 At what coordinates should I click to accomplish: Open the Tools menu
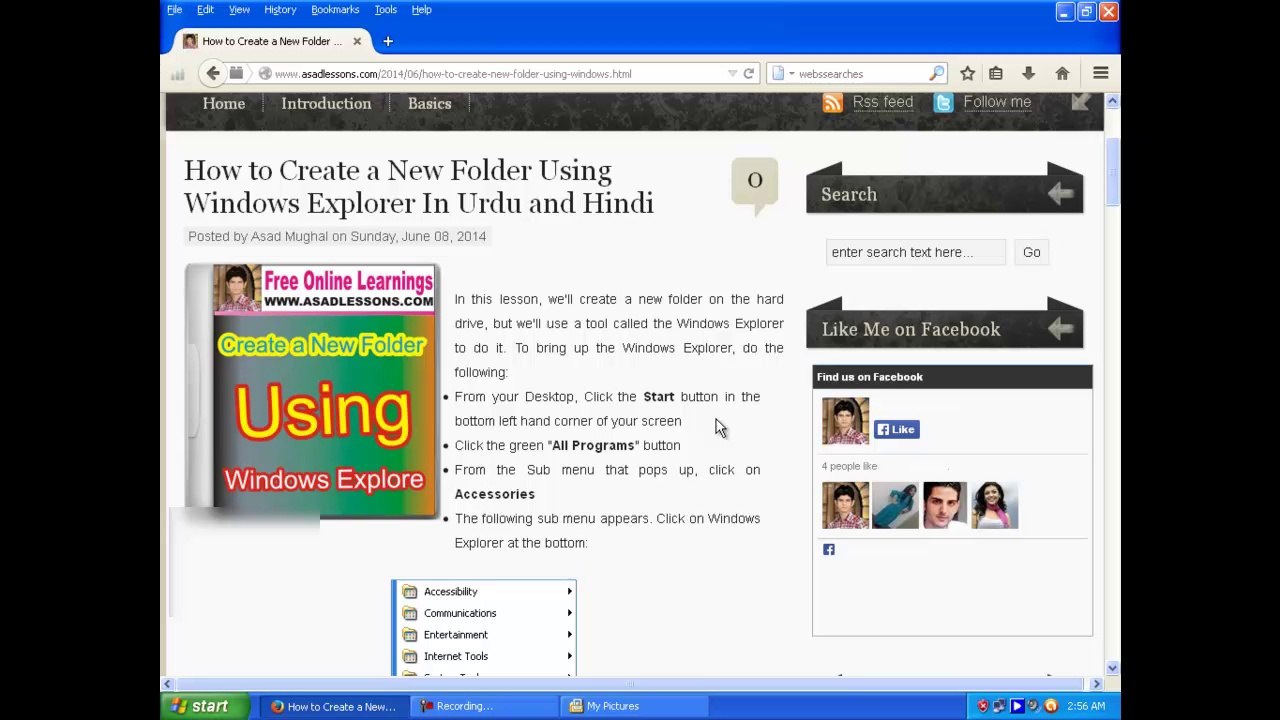[x=385, y=10]
